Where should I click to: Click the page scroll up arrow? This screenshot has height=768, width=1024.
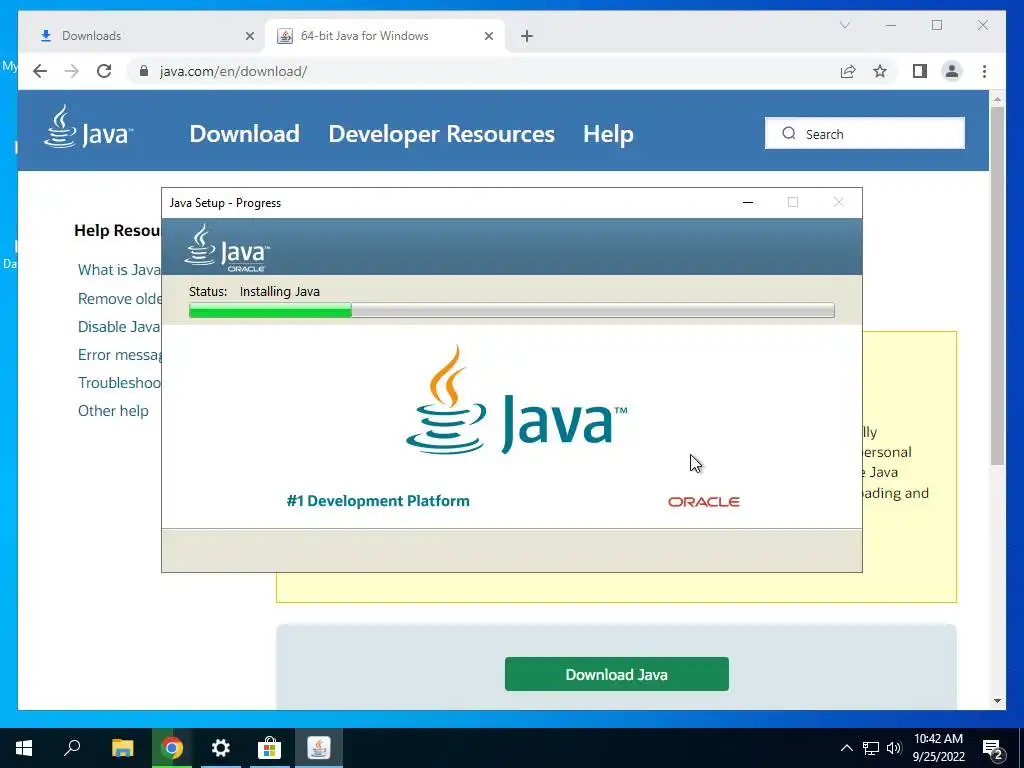pos(997,99)
